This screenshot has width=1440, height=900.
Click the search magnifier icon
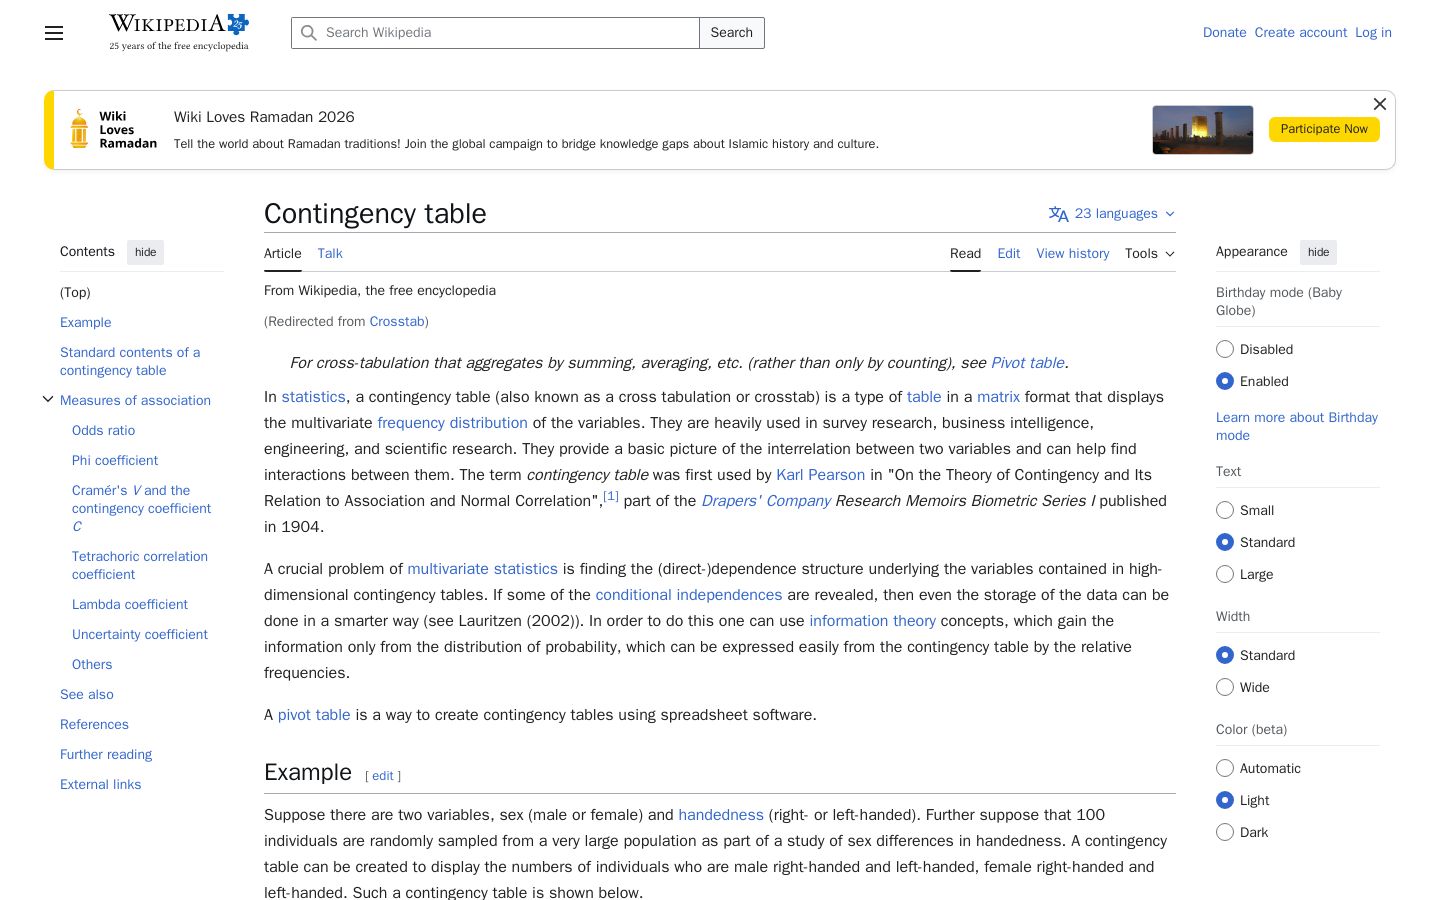(x=309, y=33)
